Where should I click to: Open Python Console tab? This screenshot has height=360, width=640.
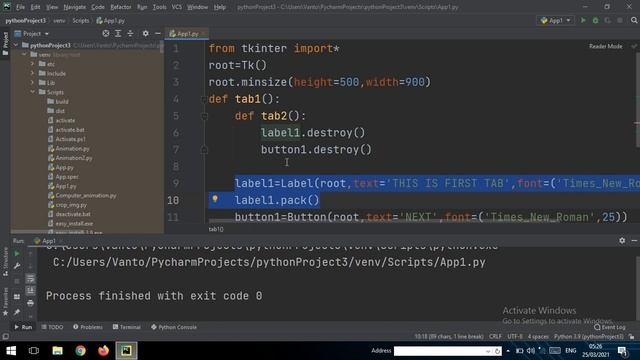click(174, 327)
